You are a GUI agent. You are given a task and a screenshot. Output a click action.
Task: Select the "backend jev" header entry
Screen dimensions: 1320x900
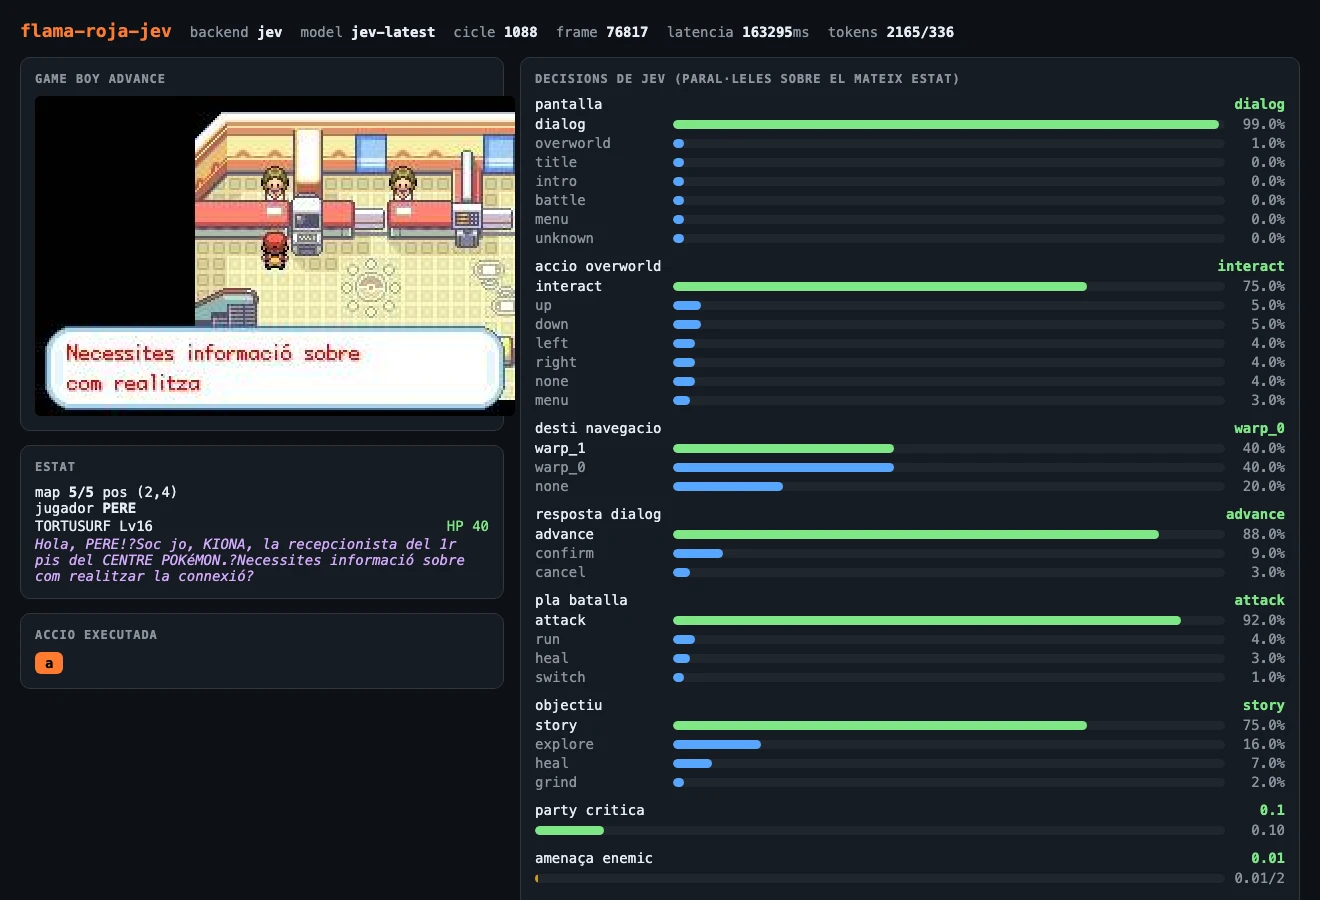point(236,32)
